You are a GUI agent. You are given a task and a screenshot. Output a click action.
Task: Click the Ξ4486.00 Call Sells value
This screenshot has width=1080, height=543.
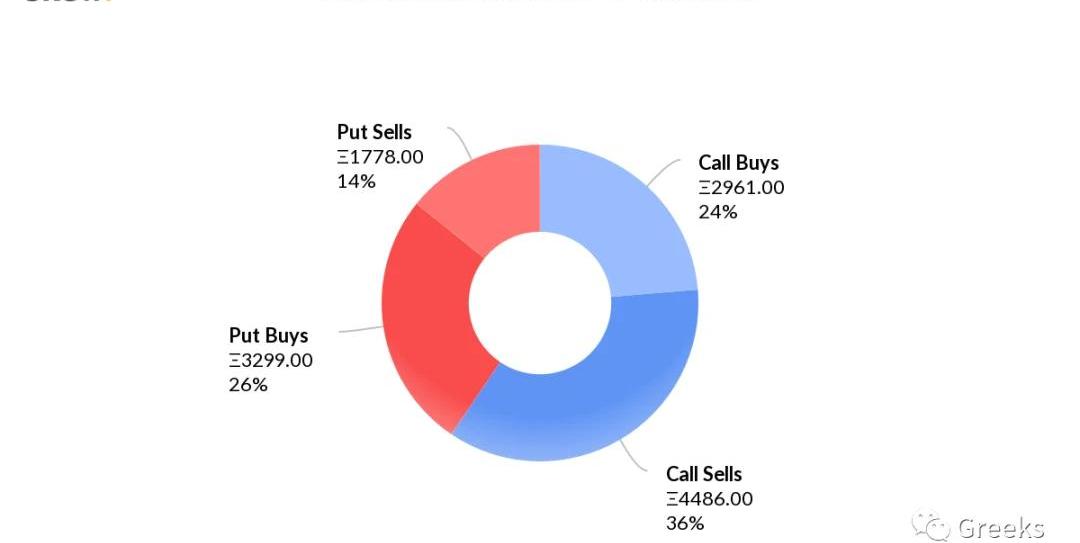coord(709,499)
